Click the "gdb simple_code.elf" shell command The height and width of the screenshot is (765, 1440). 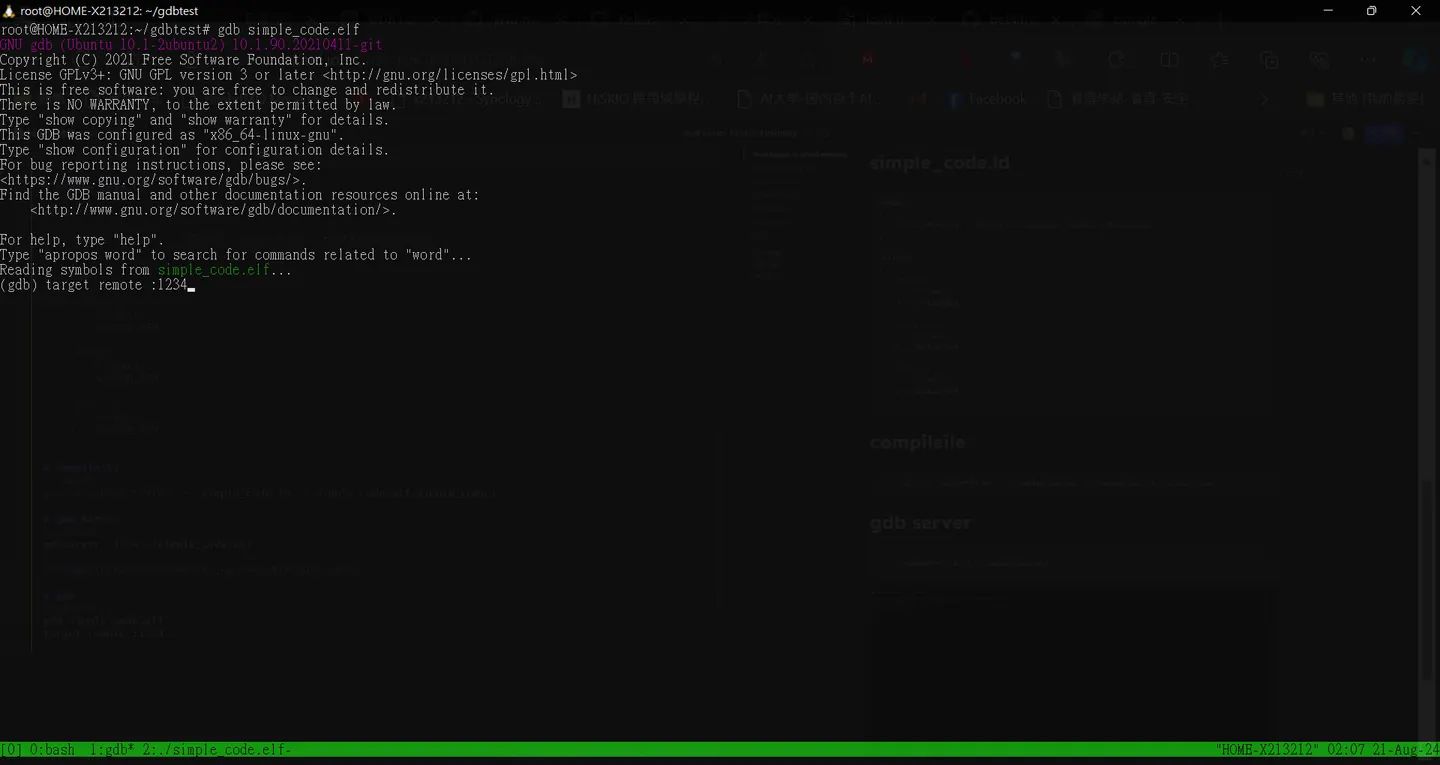(289, 30)
